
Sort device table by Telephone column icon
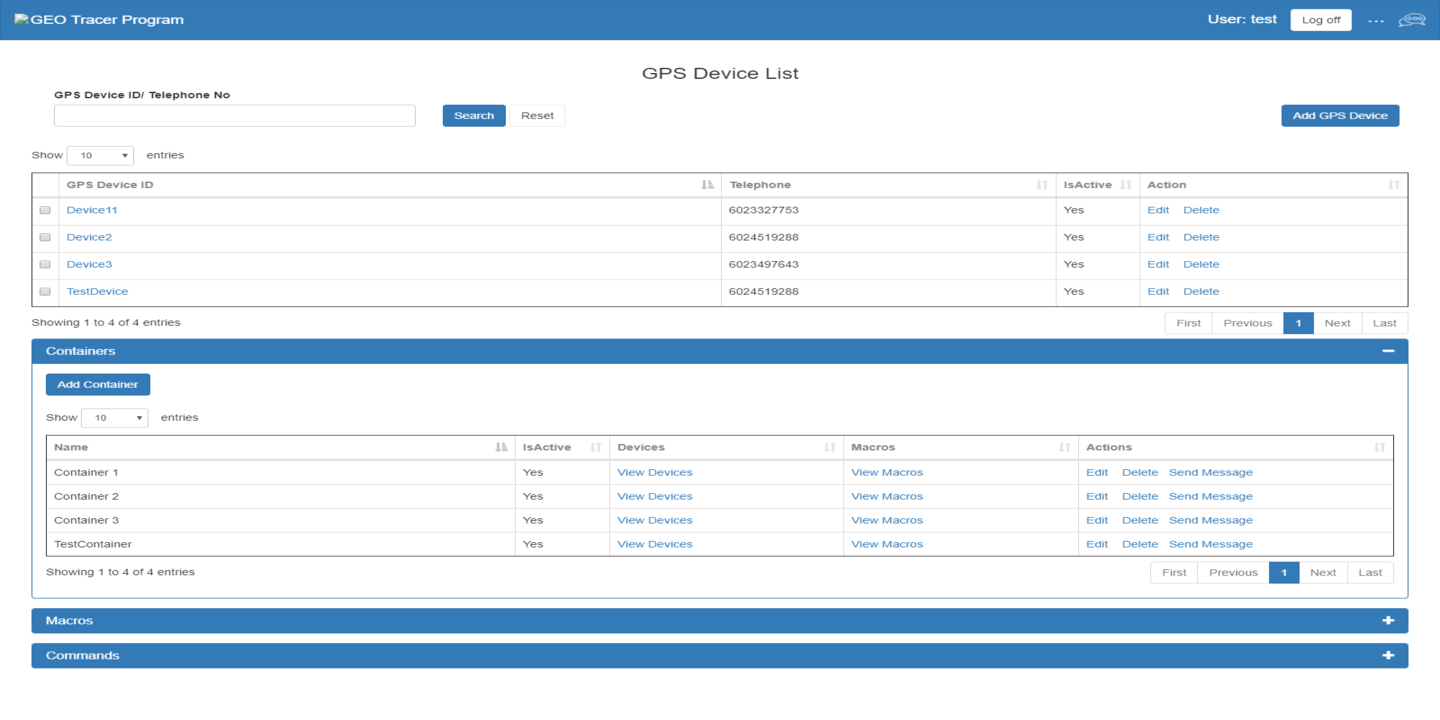pos(1042,185)
